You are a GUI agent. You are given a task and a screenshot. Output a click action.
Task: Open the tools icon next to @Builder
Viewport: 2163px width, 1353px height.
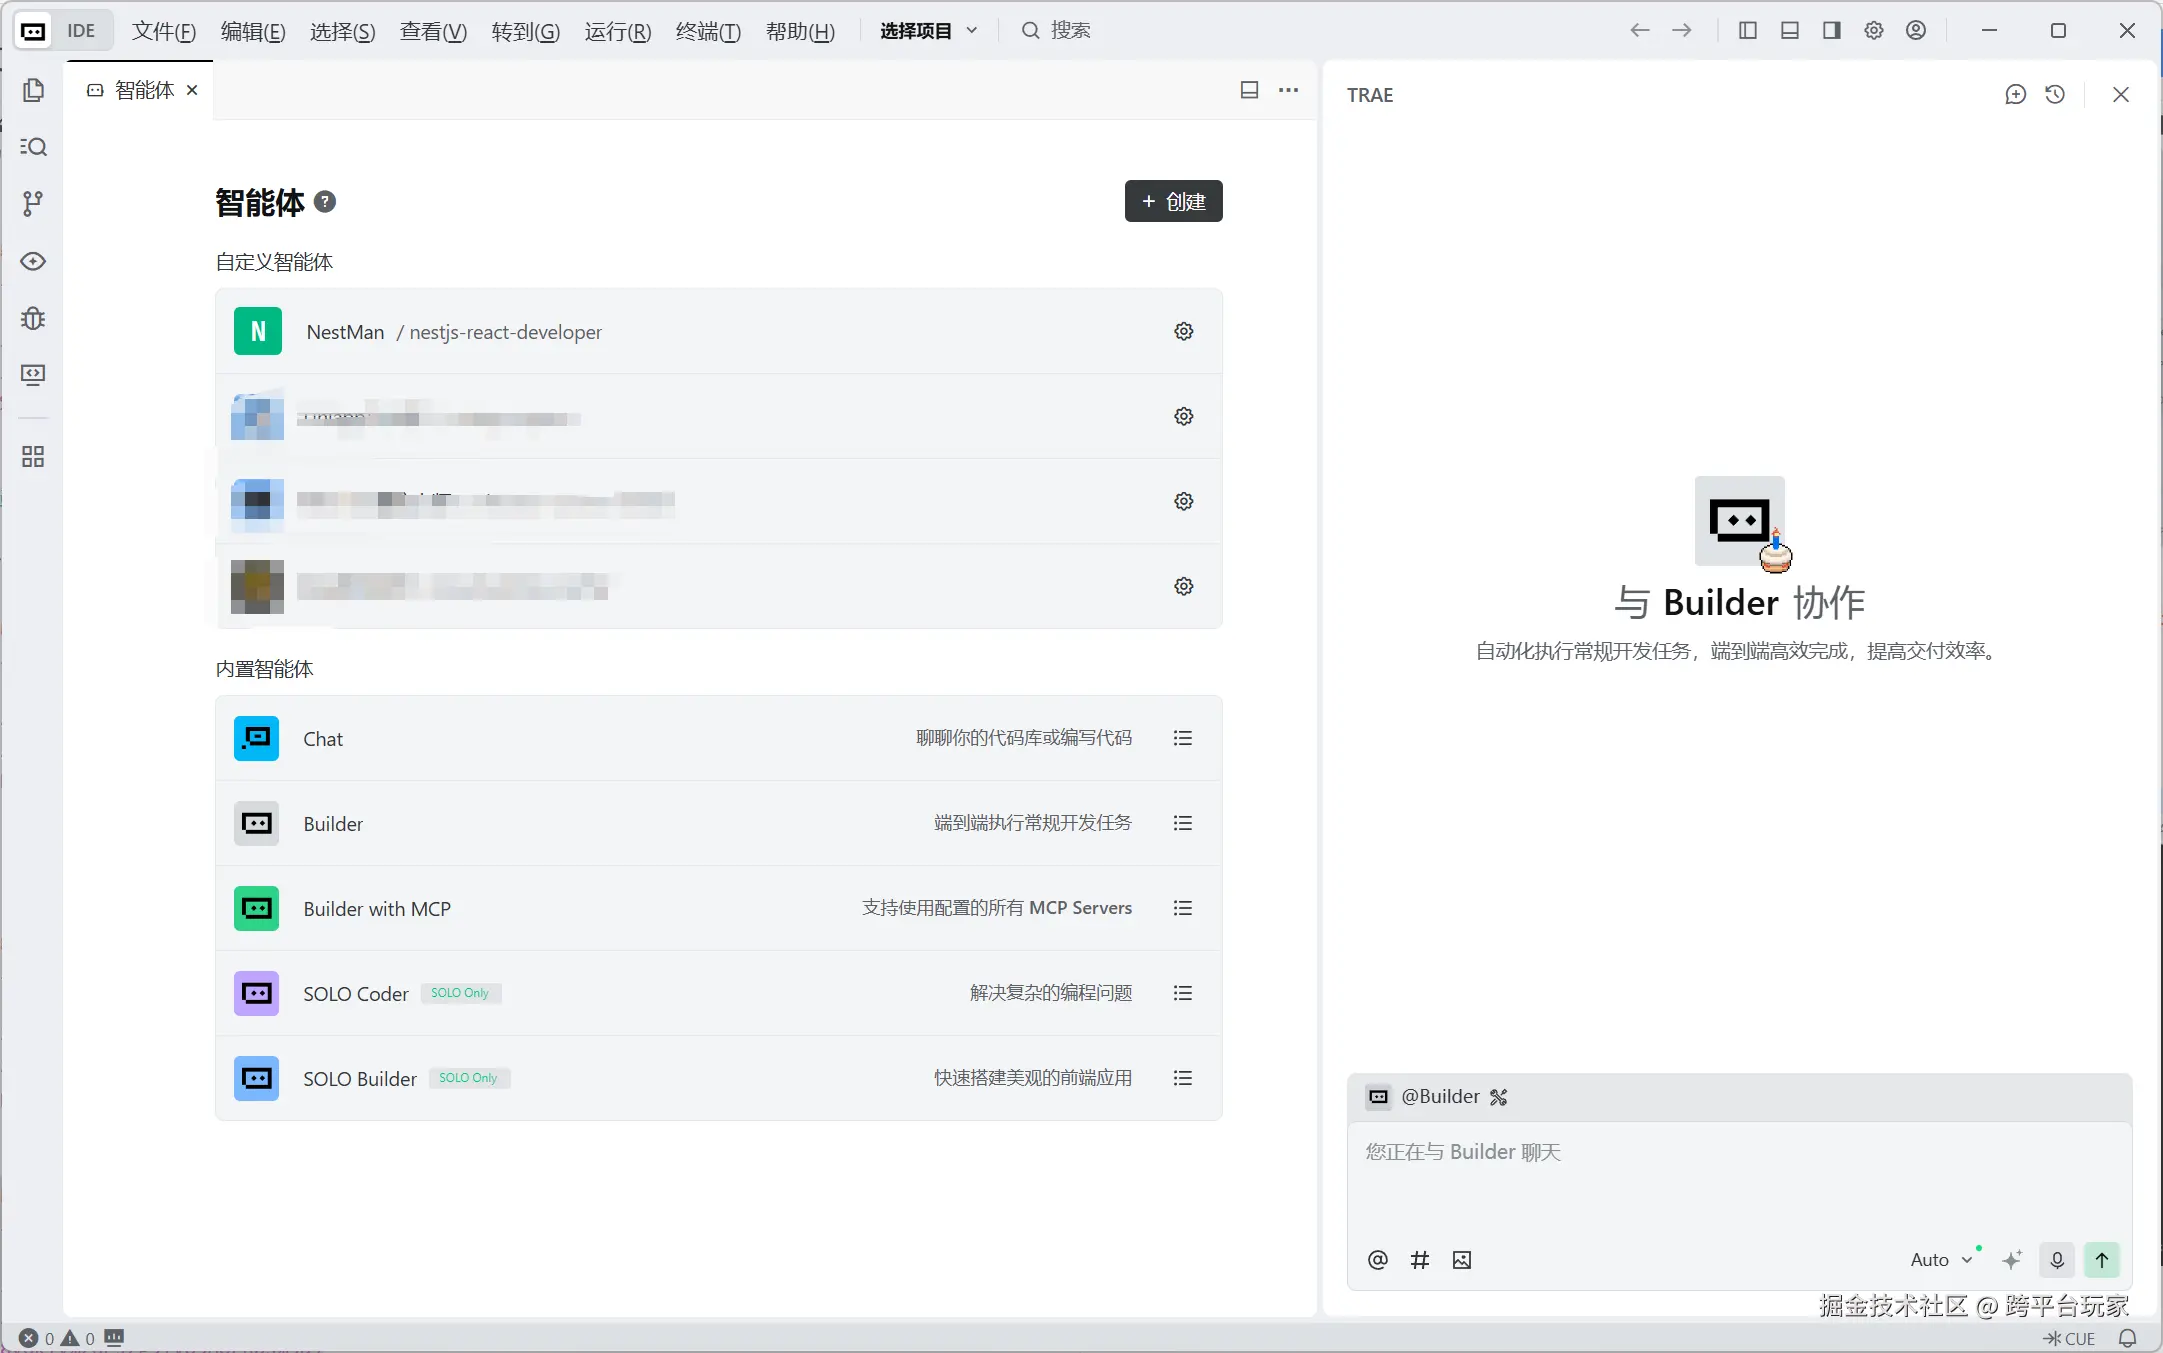pos(1498,1097)
